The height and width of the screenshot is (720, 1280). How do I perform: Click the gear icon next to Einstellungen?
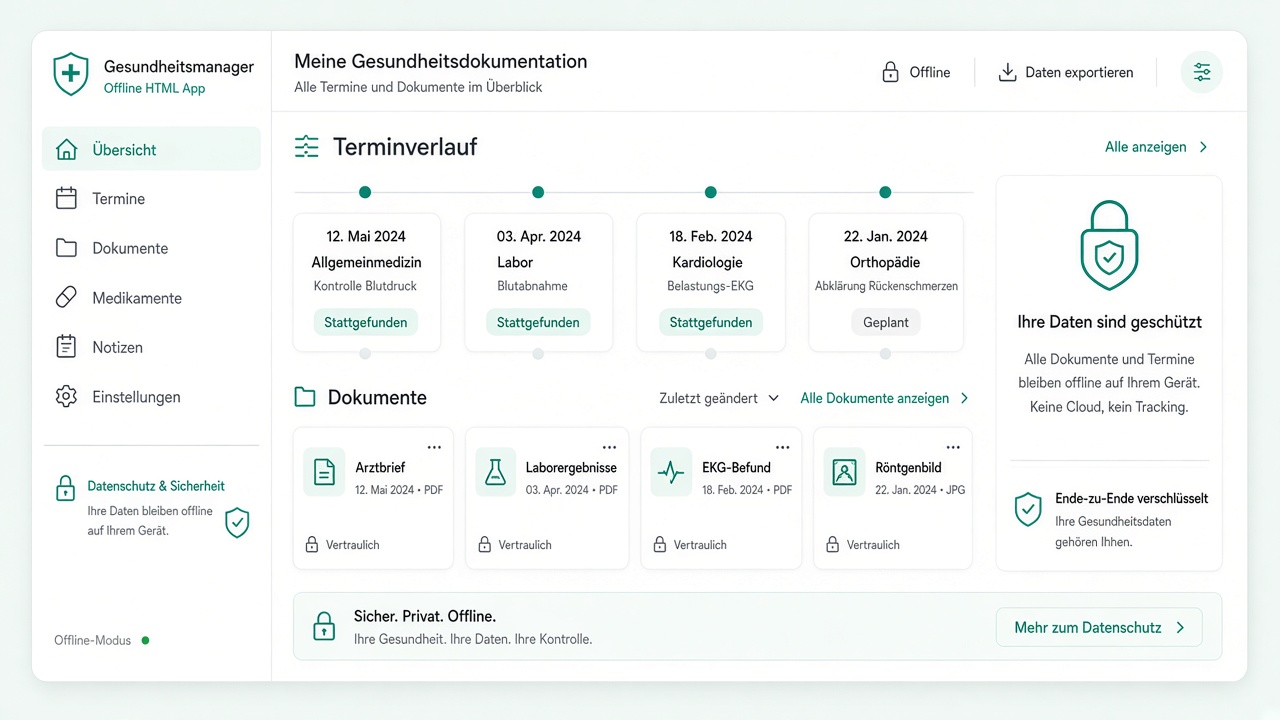pyautogui.click(x=66, y=397)
